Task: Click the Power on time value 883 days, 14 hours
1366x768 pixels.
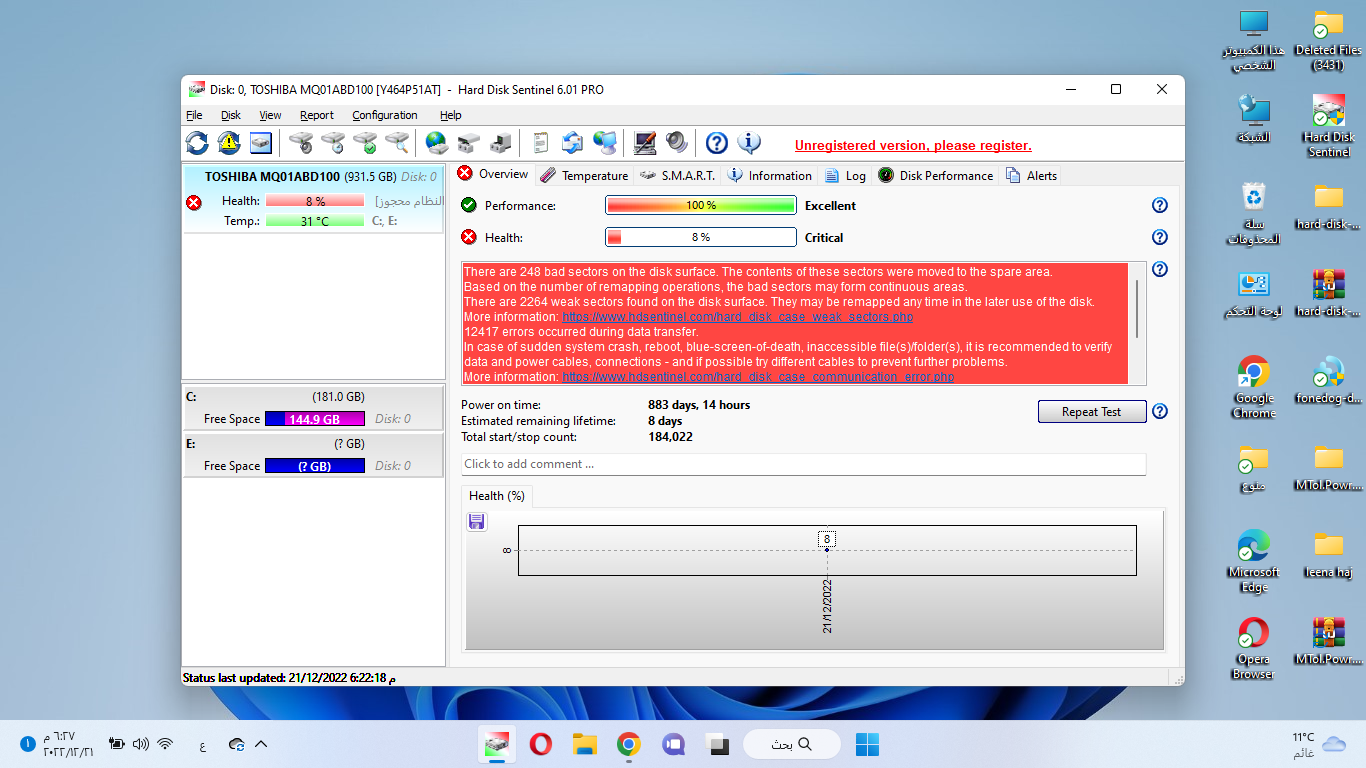Action: tap(699, 405)
